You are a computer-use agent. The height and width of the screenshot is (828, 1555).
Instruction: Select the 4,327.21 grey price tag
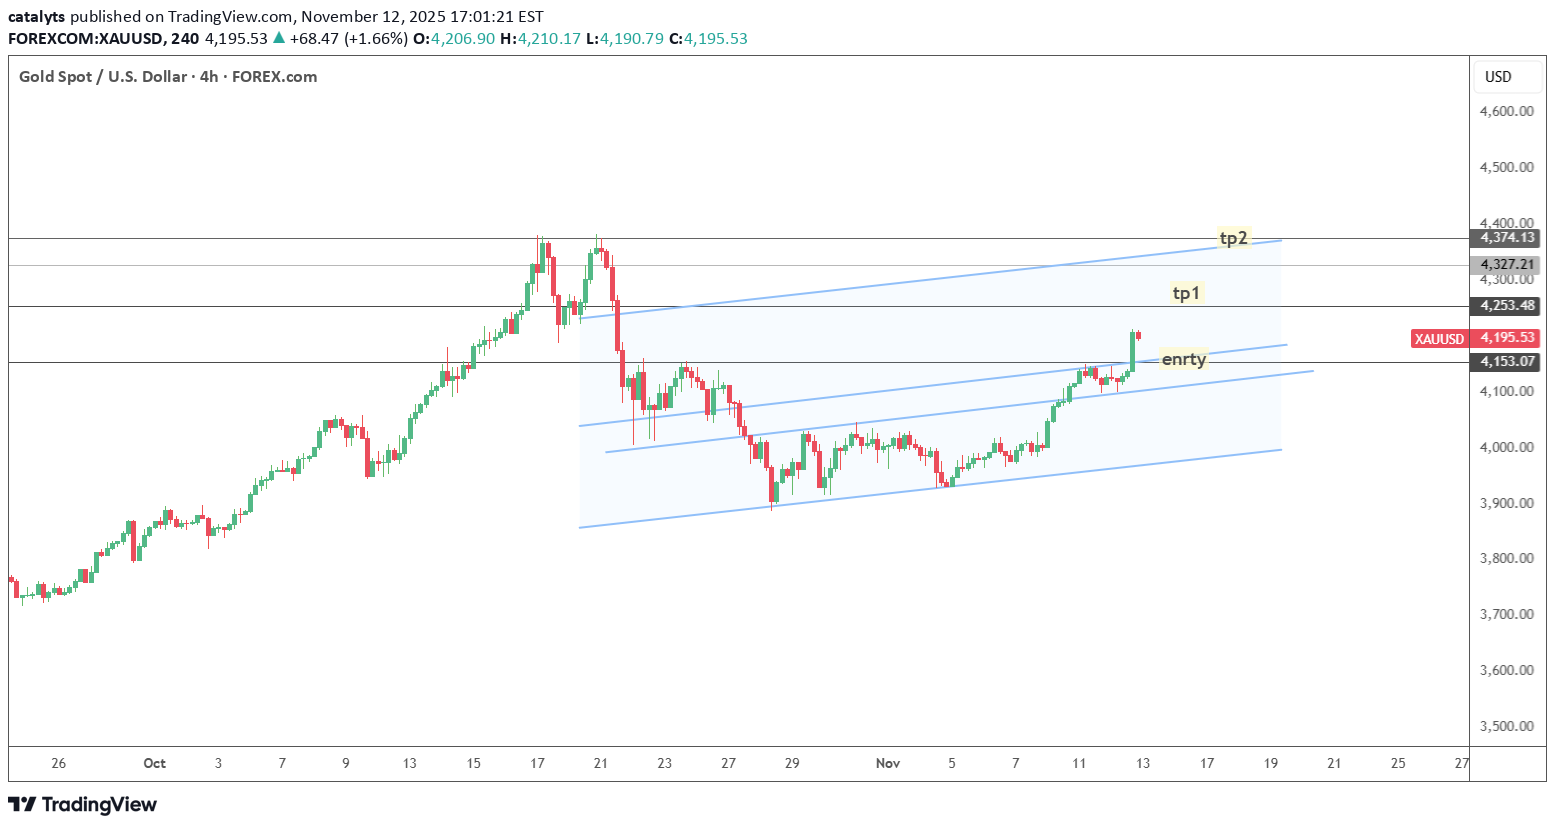click(1506, 265)
